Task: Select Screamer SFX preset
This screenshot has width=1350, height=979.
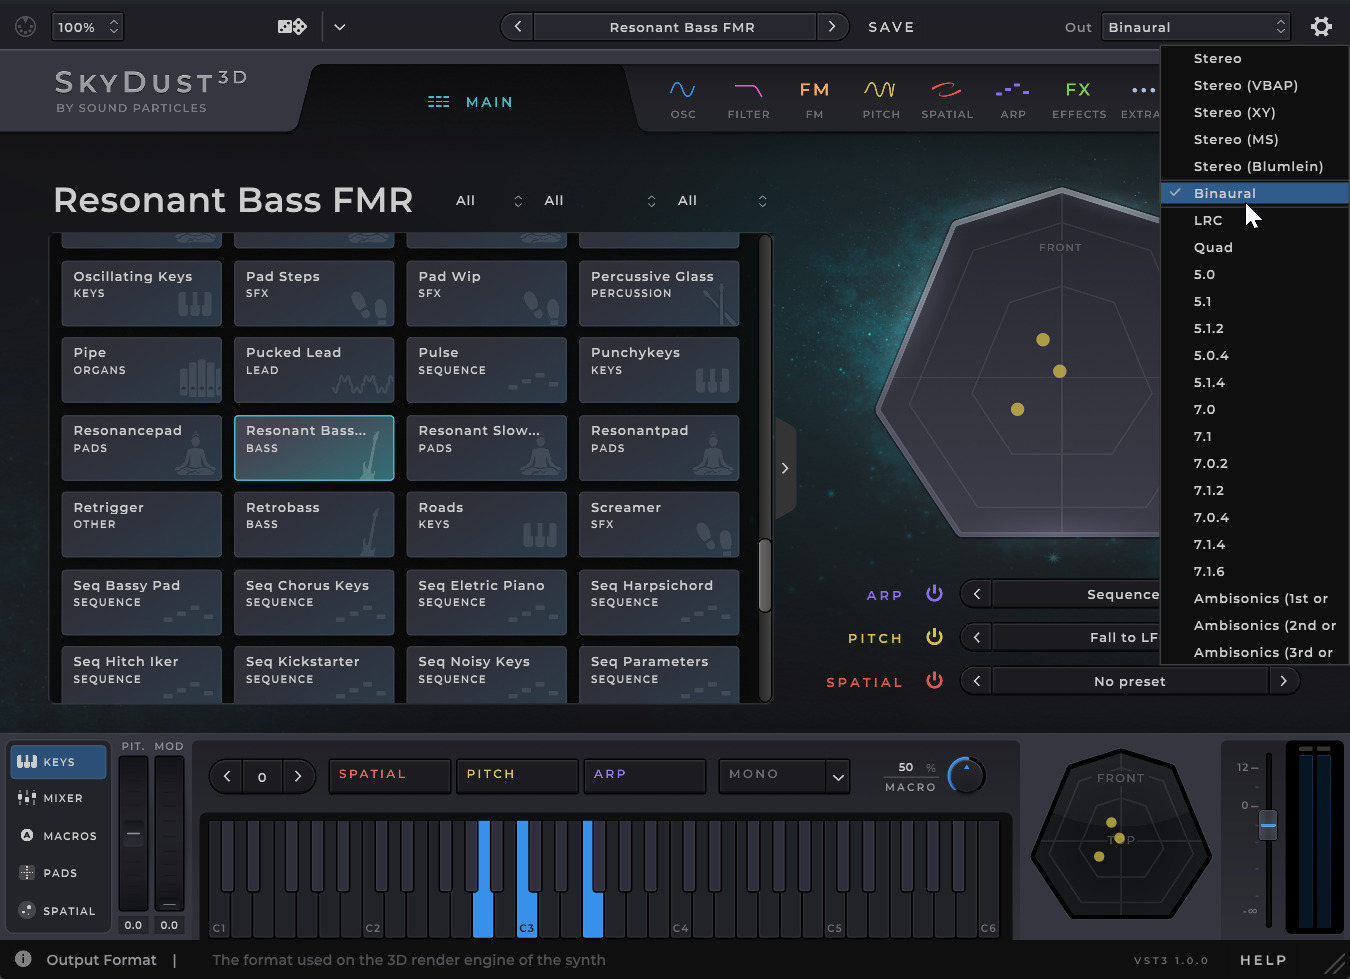Action: [659, 524]
